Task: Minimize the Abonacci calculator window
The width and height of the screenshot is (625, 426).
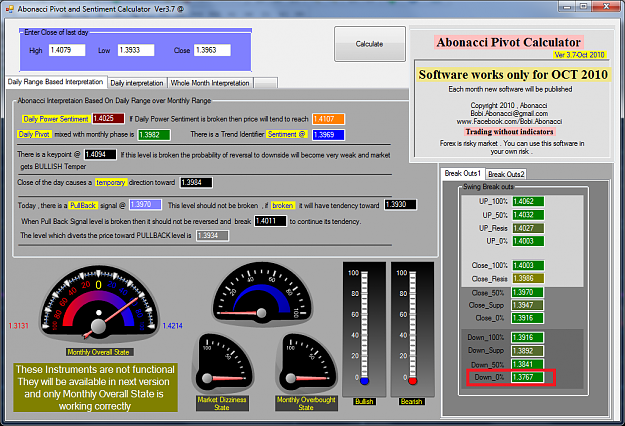Action: click(567, 7)
